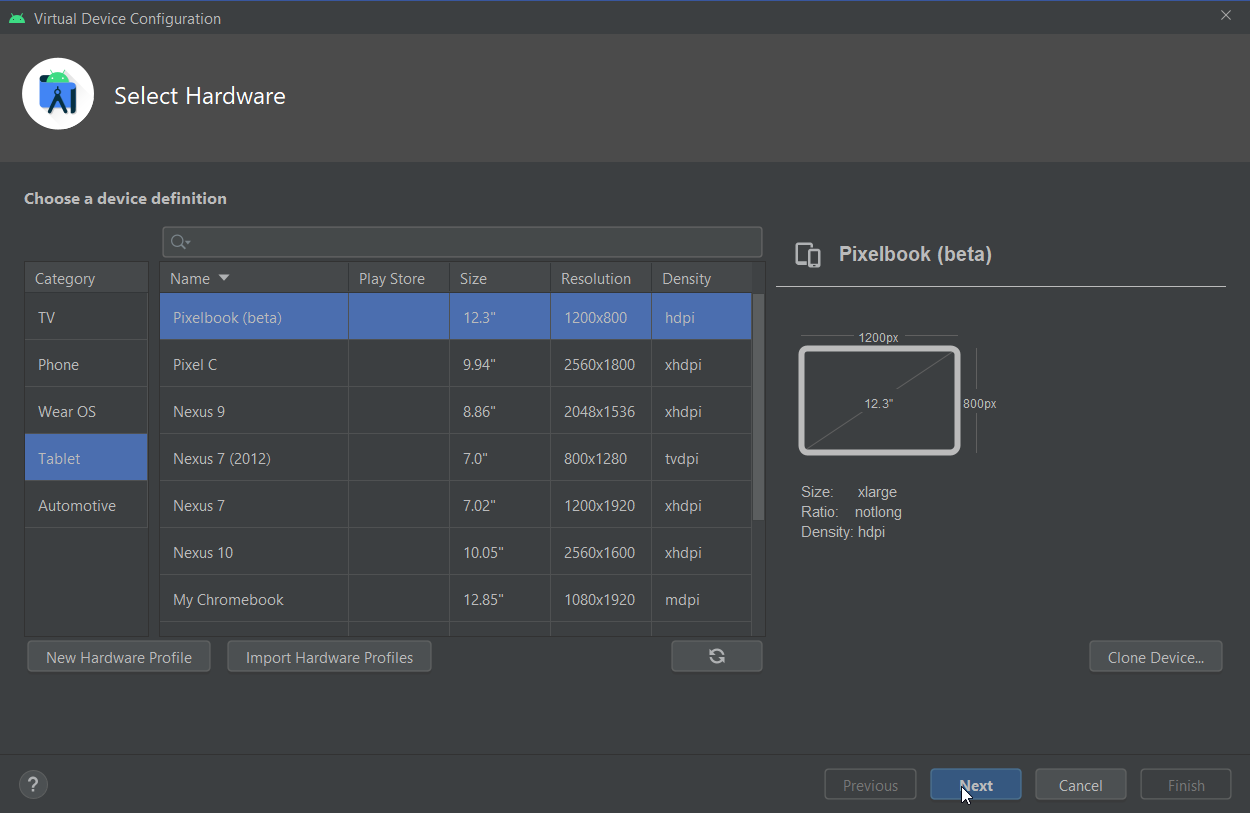Screen dimensions: 1250x813
Task: Click the Finish button
Action: (x=1186, y=785)
